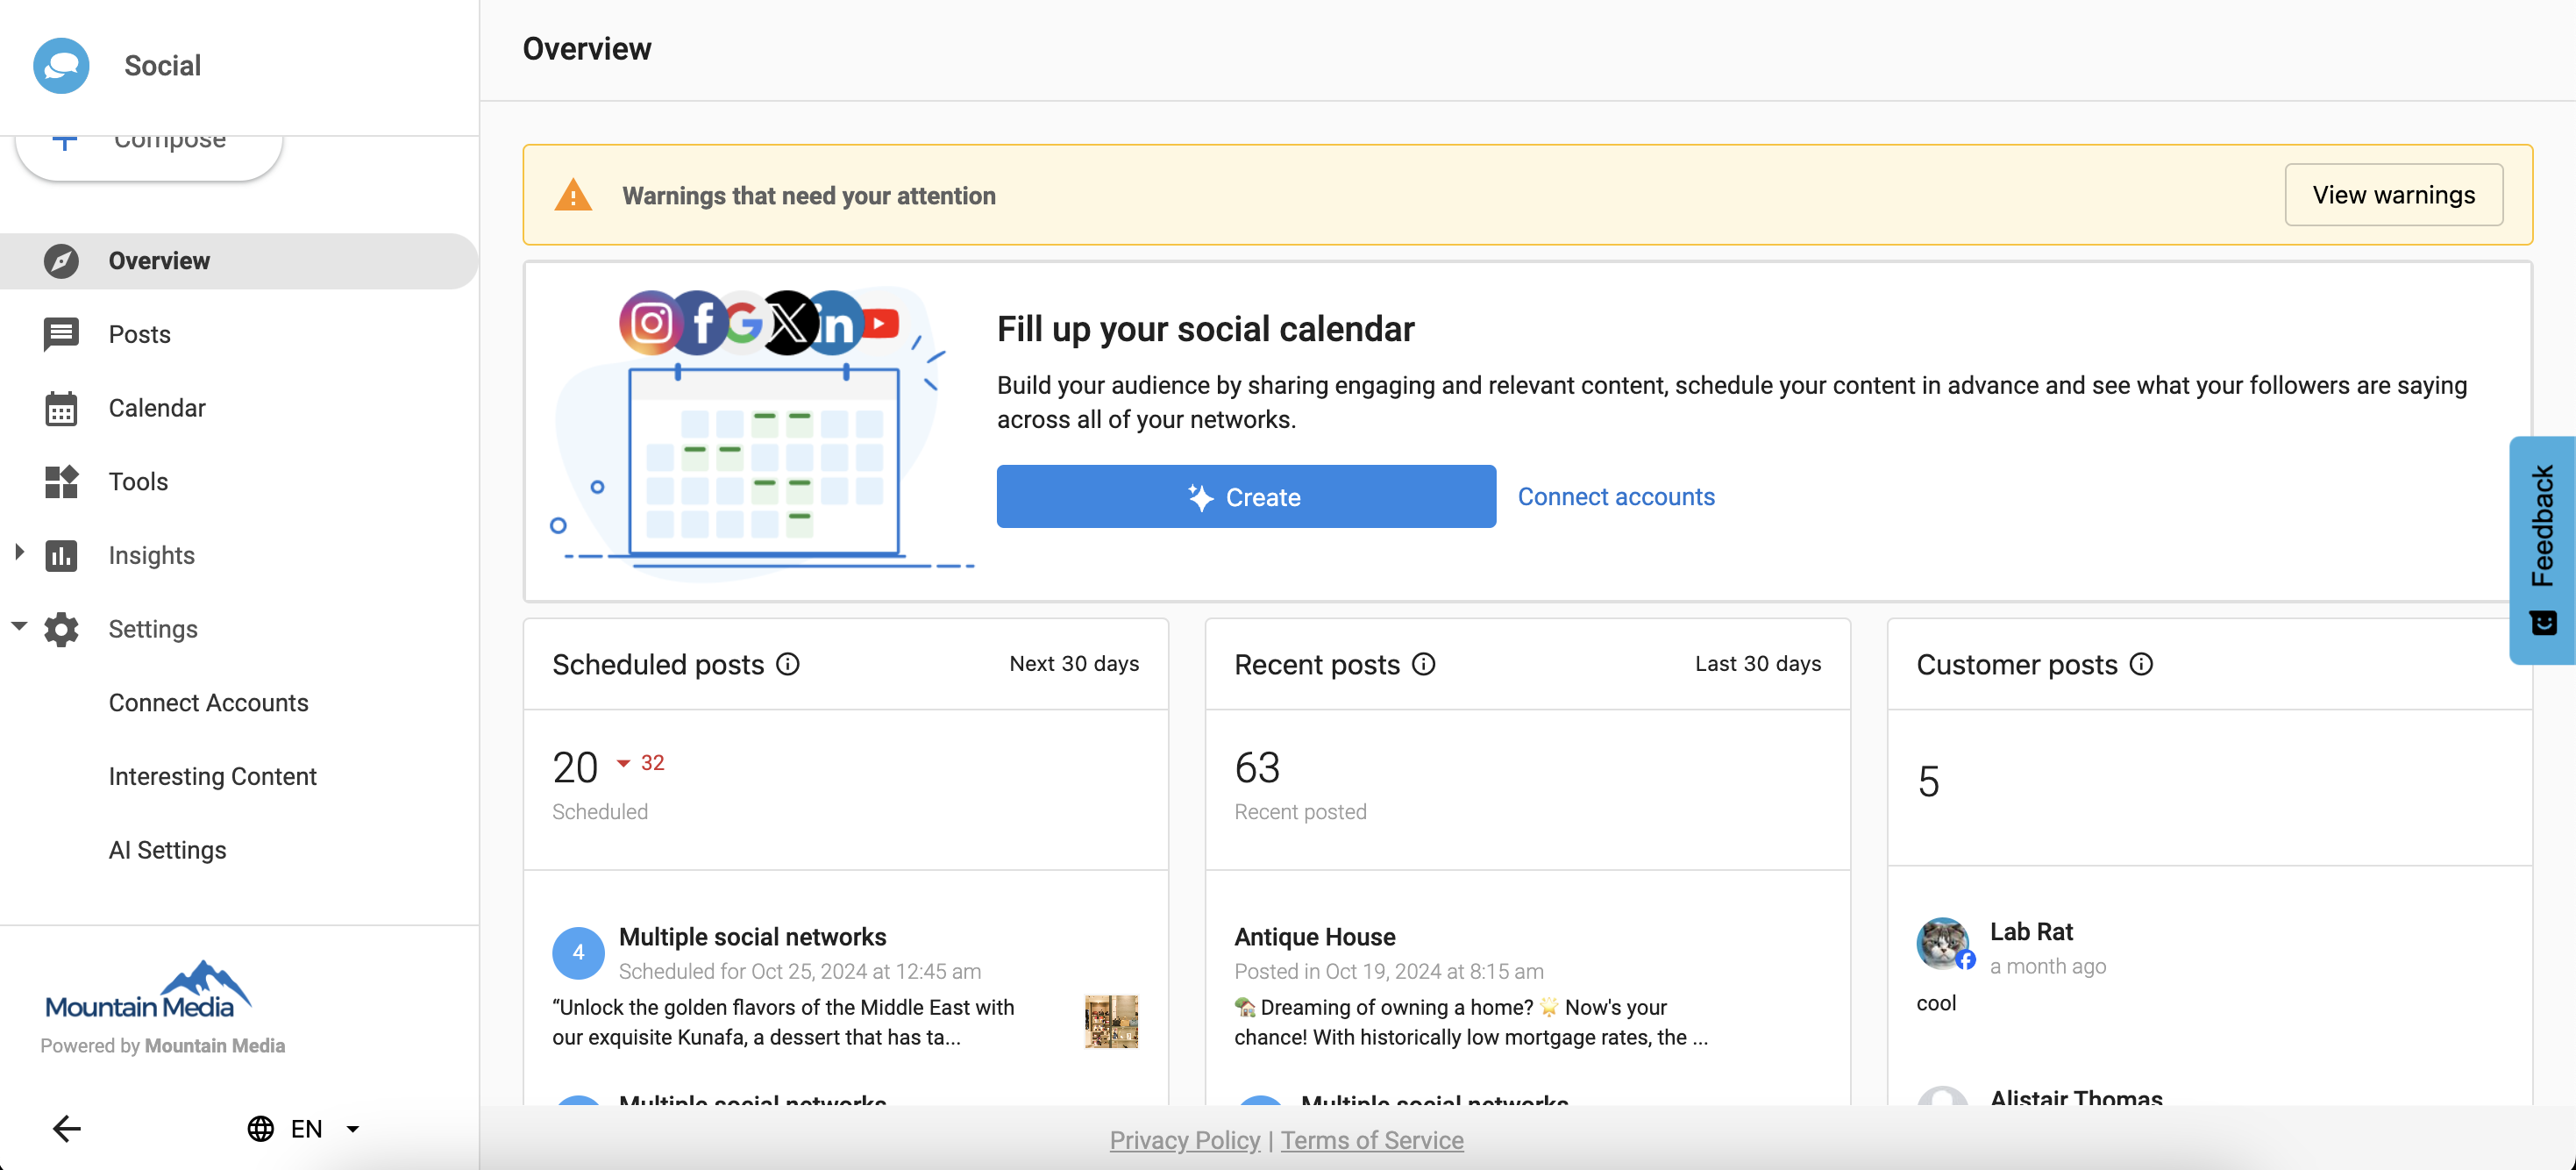Click the back arrow at sidebar bottom

[x=66, y=1128]
